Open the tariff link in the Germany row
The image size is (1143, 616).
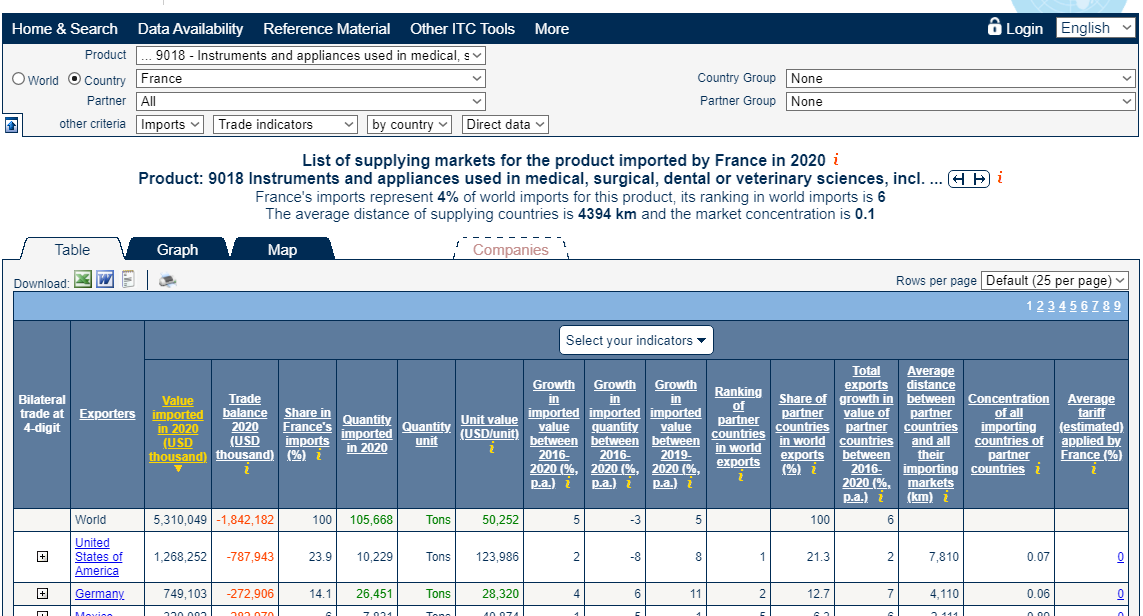[x=1120, y=594]
